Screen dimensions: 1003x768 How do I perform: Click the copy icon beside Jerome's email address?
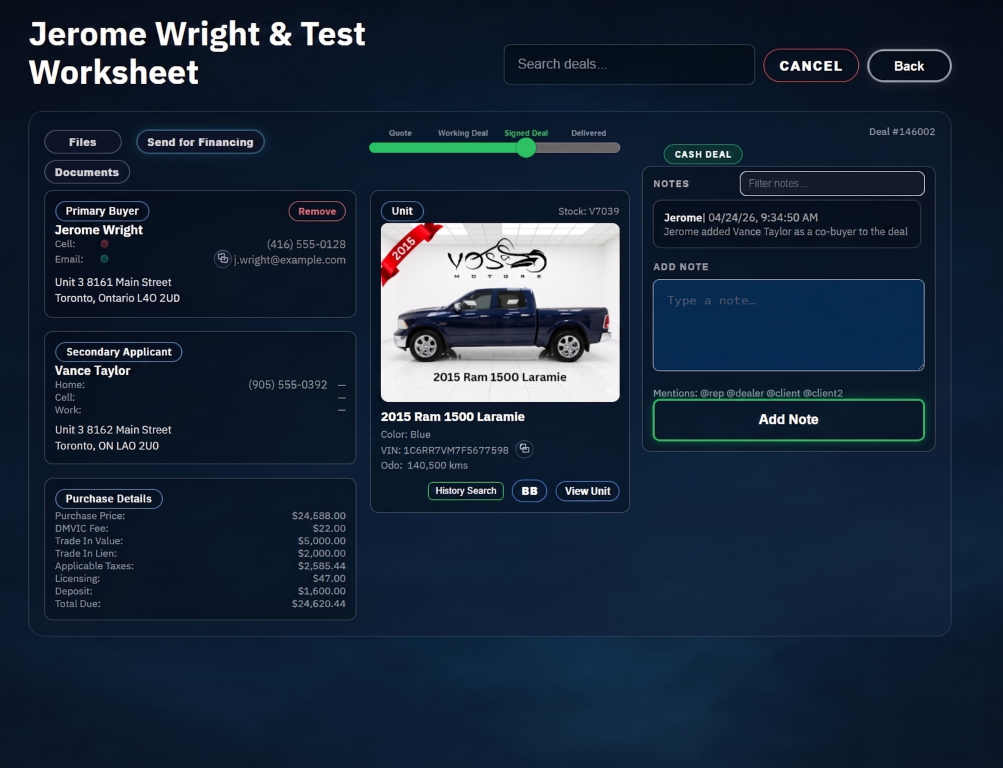point(222,258)
